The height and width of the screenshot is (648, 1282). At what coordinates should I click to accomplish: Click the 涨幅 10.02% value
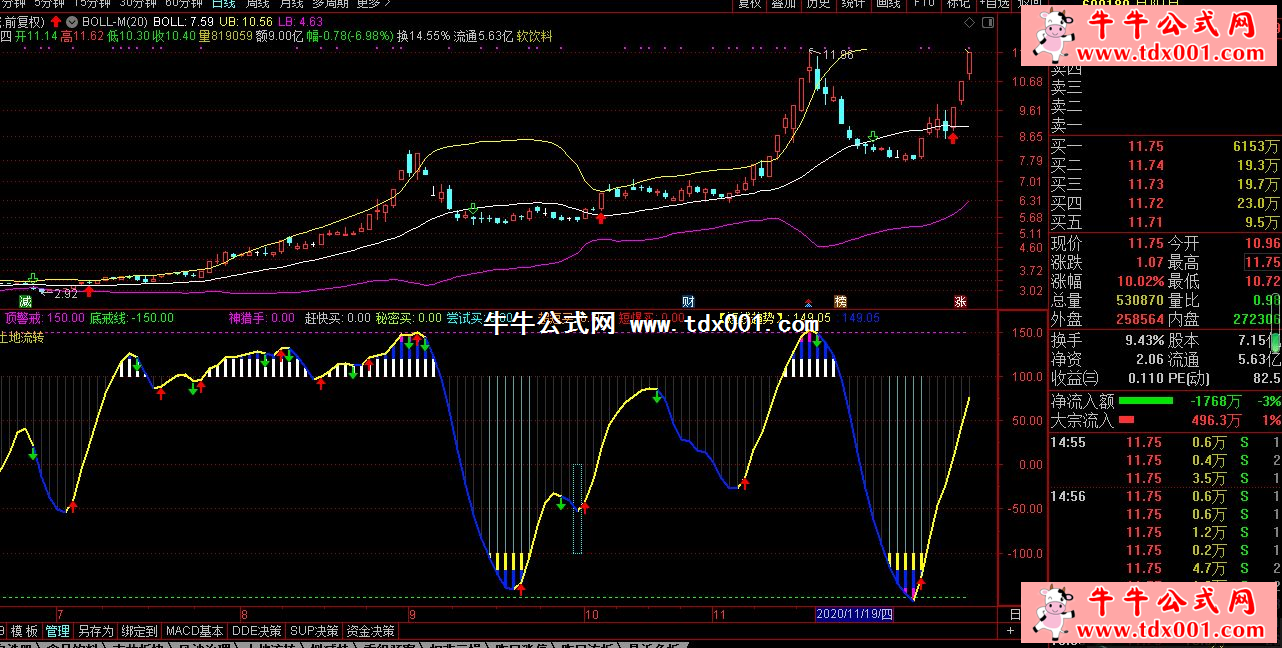1141,281
